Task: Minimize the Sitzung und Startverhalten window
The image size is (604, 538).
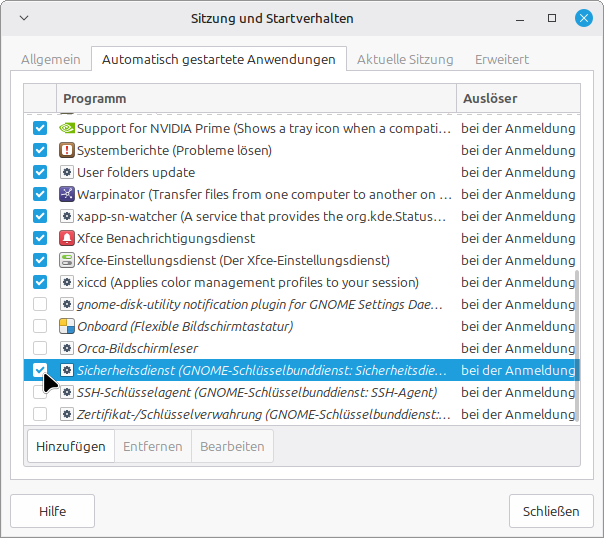Action: click(520, 18)
